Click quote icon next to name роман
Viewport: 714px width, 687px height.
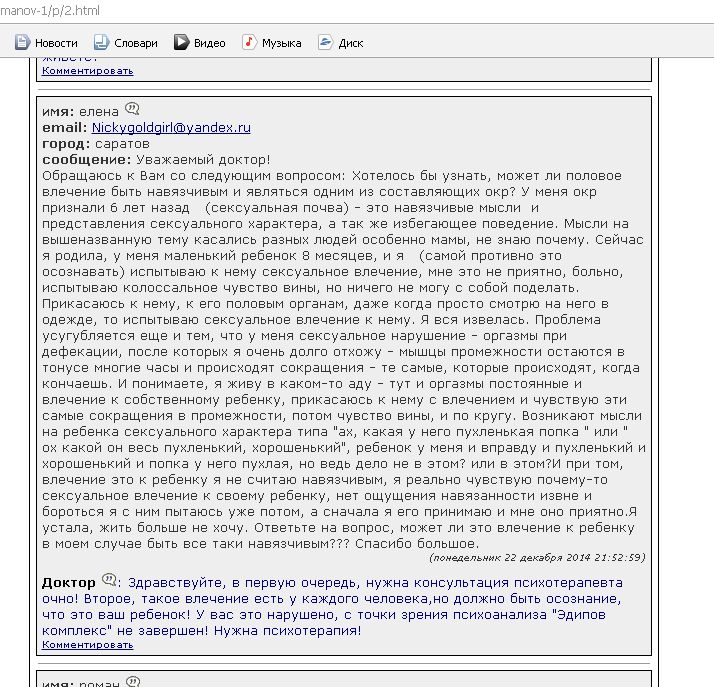click(133, 682)
